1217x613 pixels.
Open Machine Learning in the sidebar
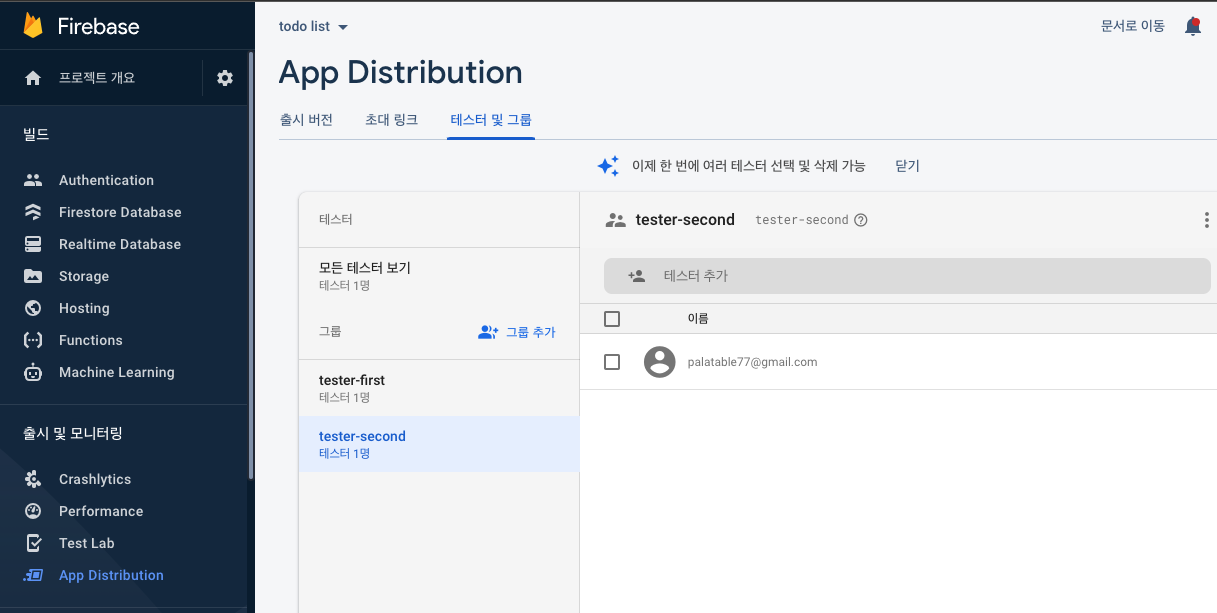116,372
